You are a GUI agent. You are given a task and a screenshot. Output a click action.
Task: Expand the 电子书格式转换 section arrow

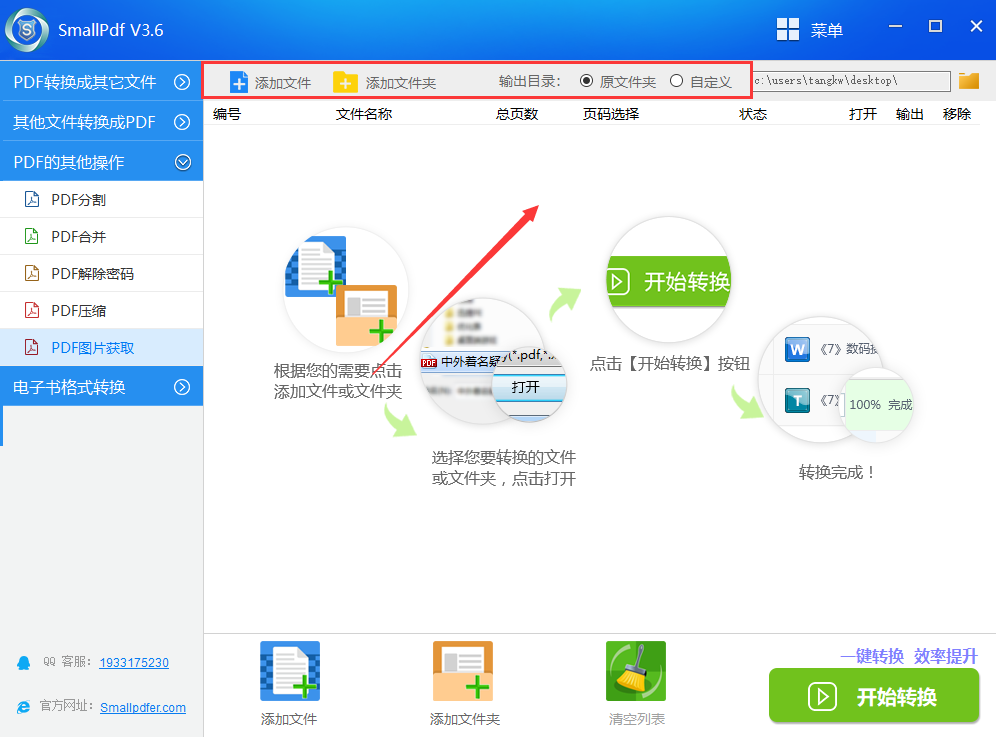coord(182,387)
